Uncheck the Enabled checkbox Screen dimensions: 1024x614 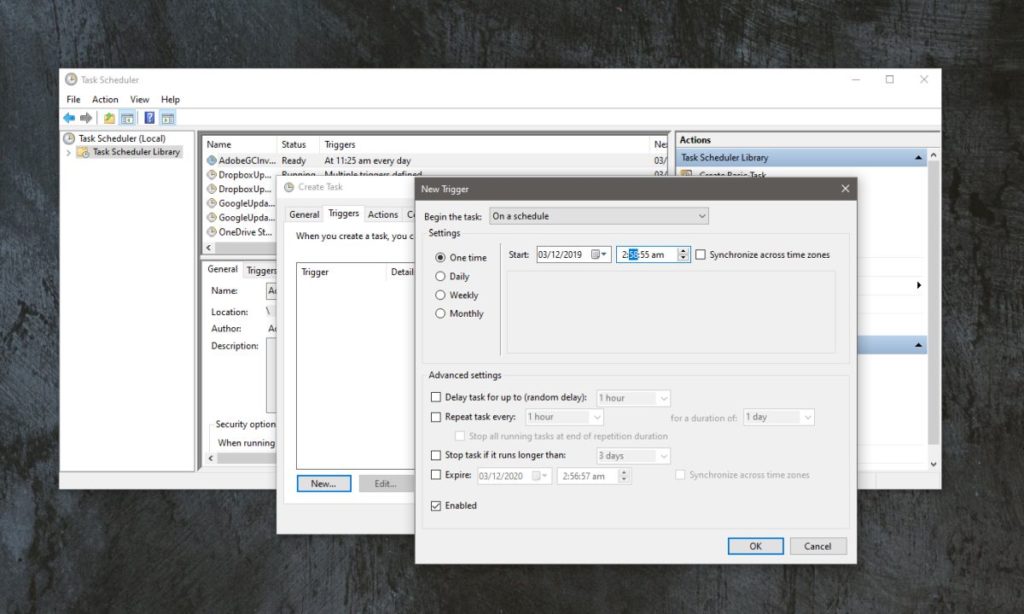click(435, 506)
